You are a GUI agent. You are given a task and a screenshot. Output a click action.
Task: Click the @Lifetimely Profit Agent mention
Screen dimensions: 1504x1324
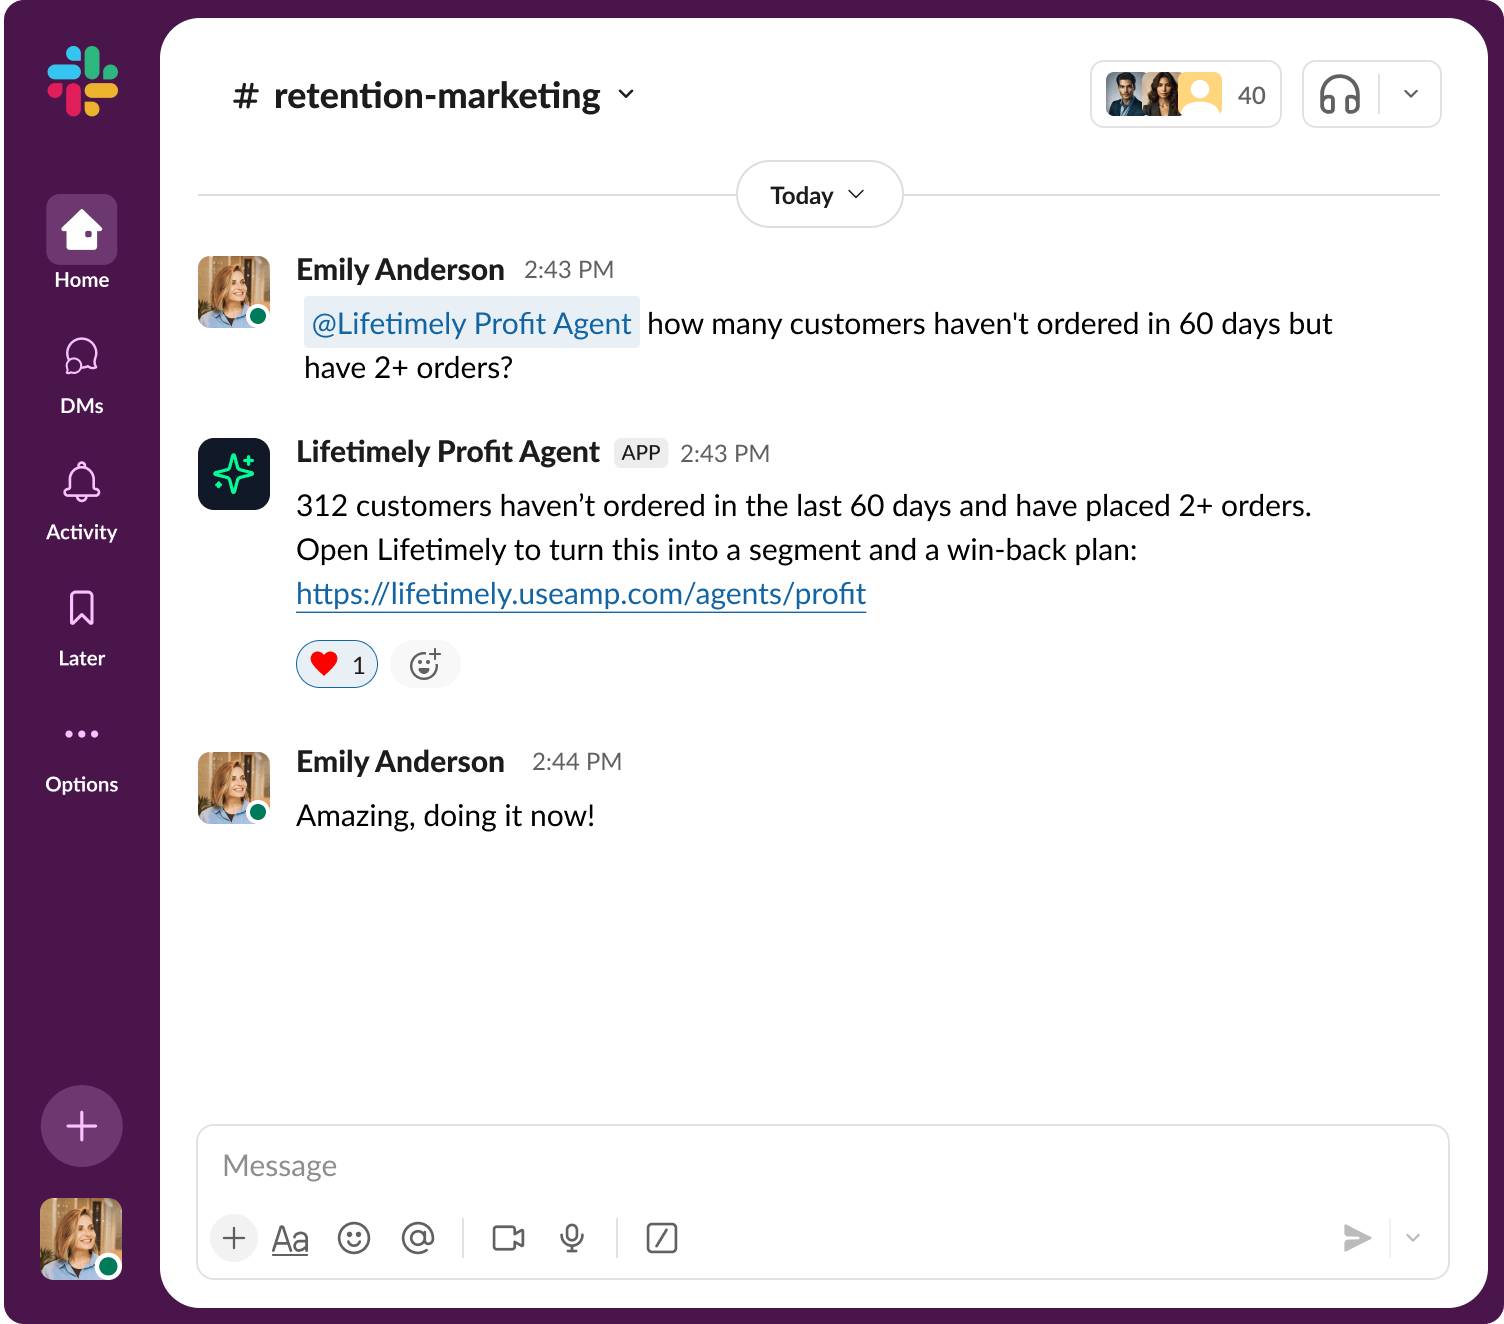[472, 323]
